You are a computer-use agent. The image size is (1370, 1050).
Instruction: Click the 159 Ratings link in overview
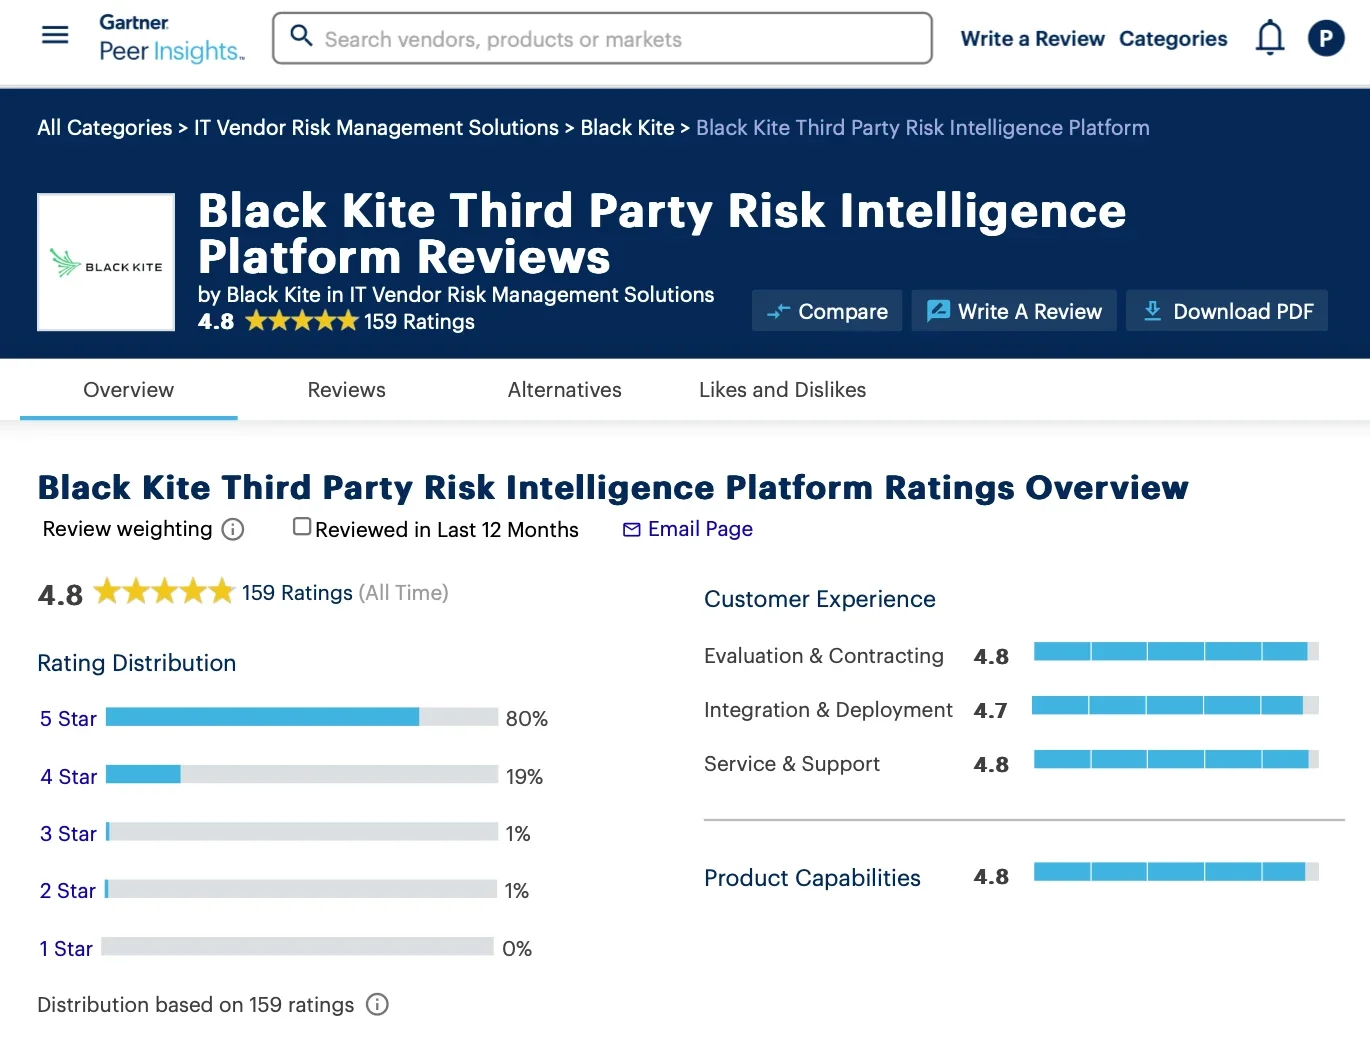point(297,593)
